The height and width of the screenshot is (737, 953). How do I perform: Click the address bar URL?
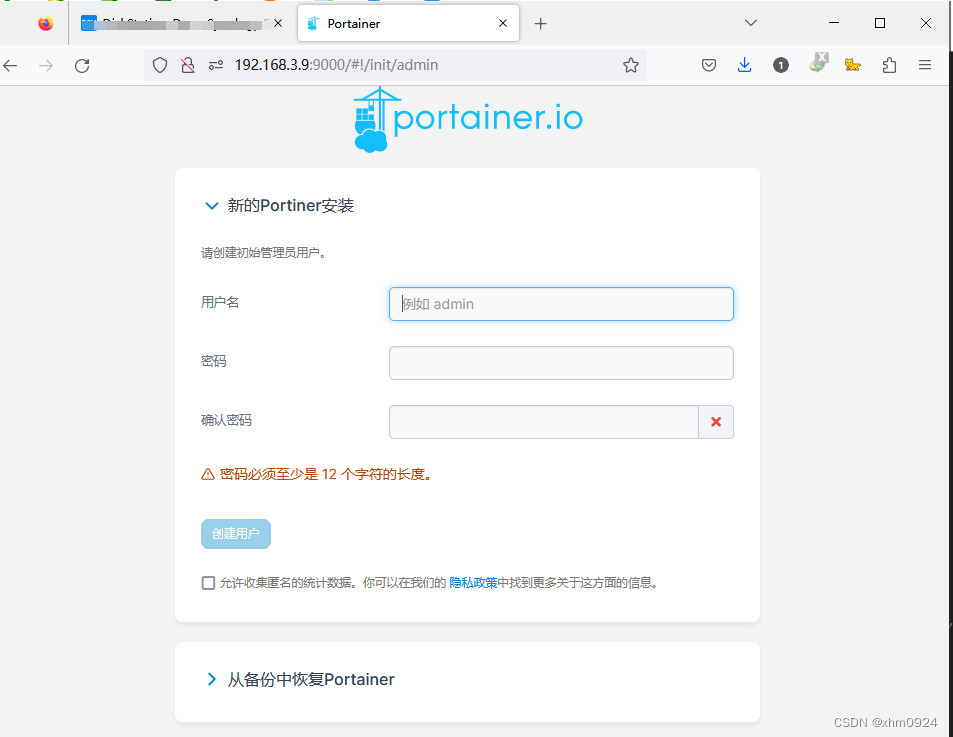coord(336,65)
